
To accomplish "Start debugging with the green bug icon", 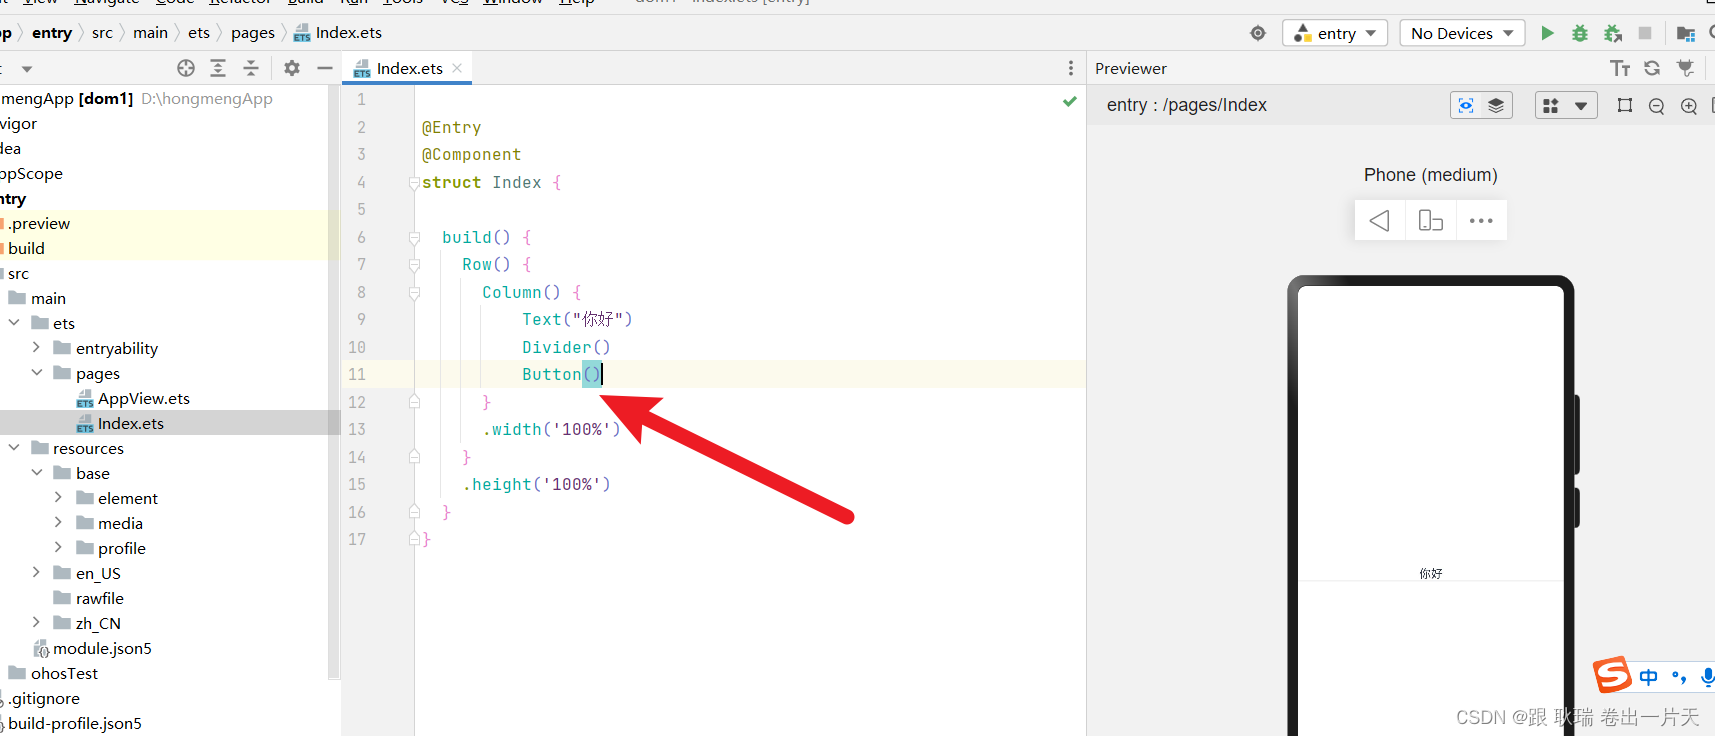I will 1580,33.
